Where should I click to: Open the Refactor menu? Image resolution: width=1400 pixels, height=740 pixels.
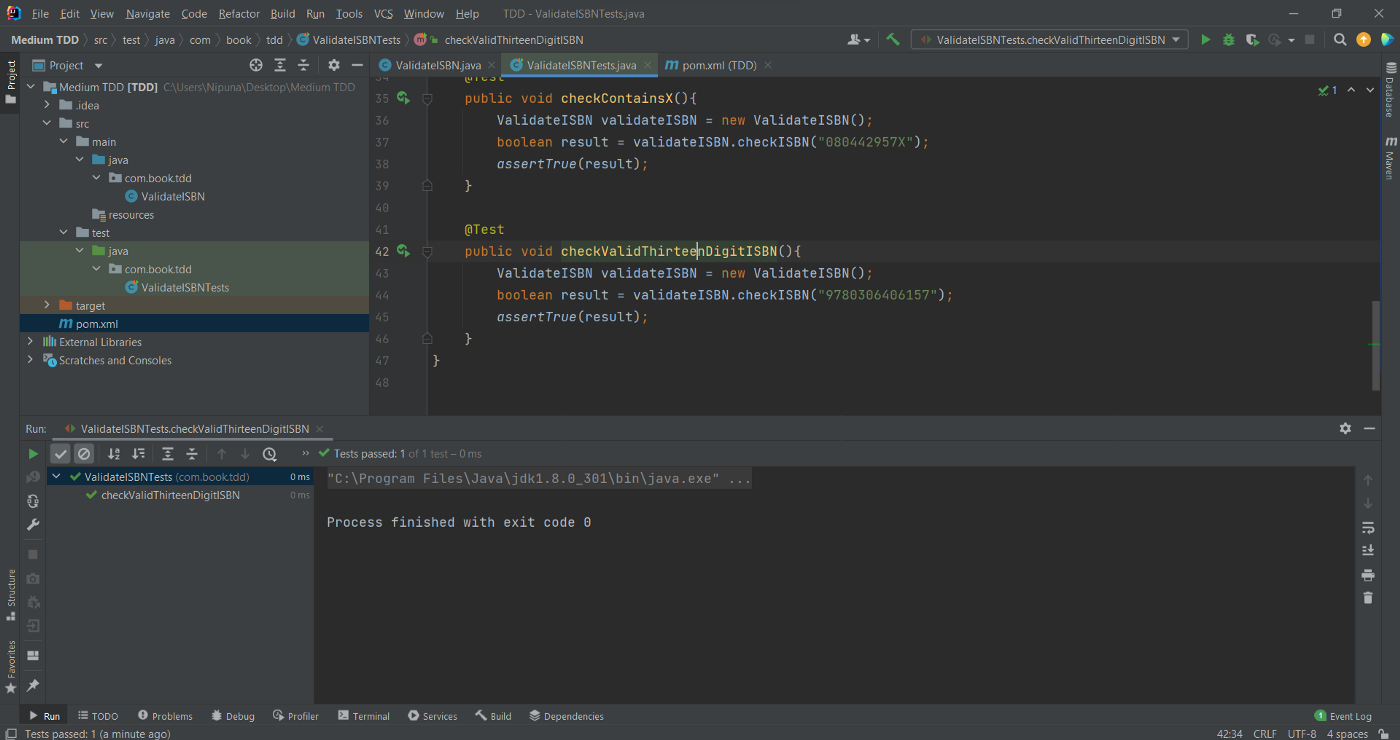[x=238, y=14]
